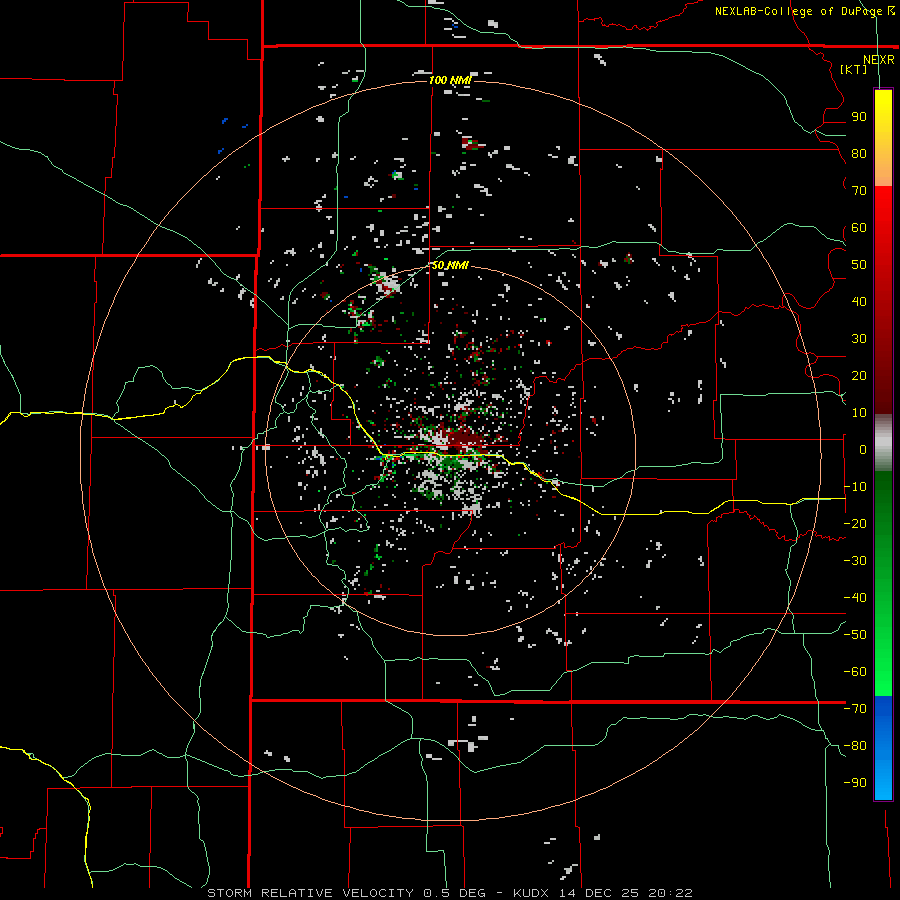
Task: Click the -60 value on the velocity legend
Action: (855, 672)
